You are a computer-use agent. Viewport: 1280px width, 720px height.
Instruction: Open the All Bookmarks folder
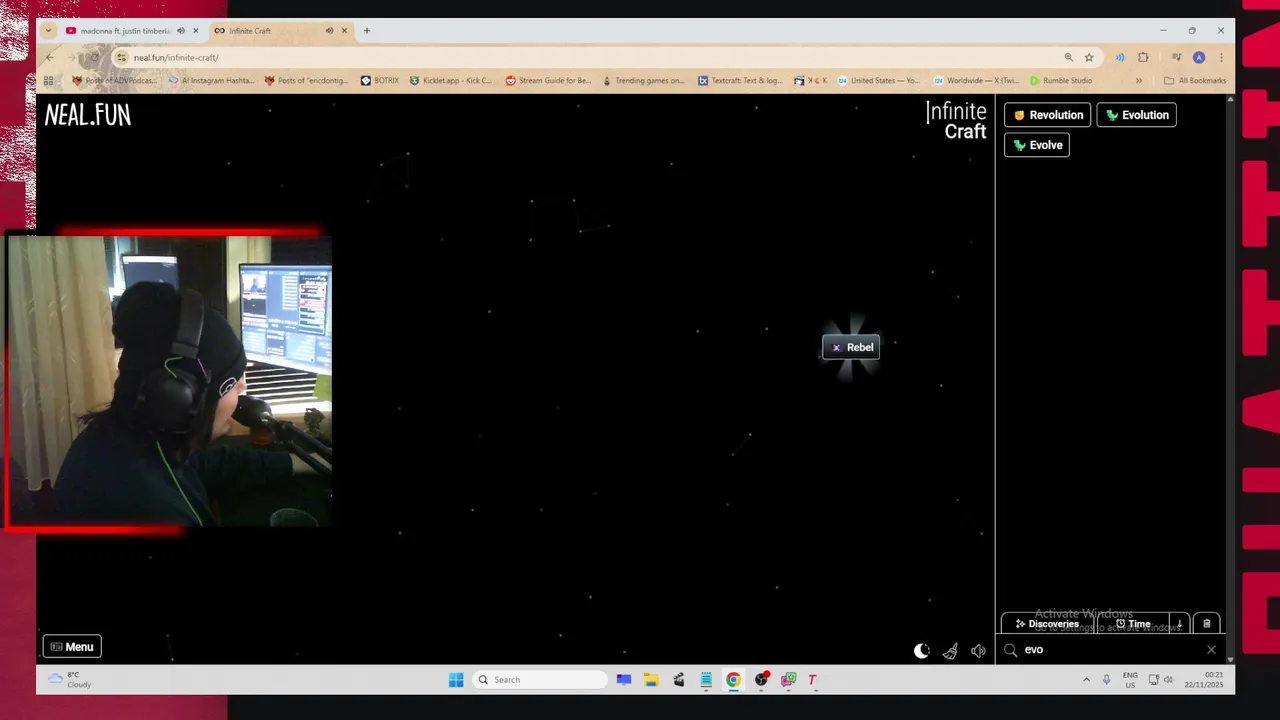coord(1195,81)
